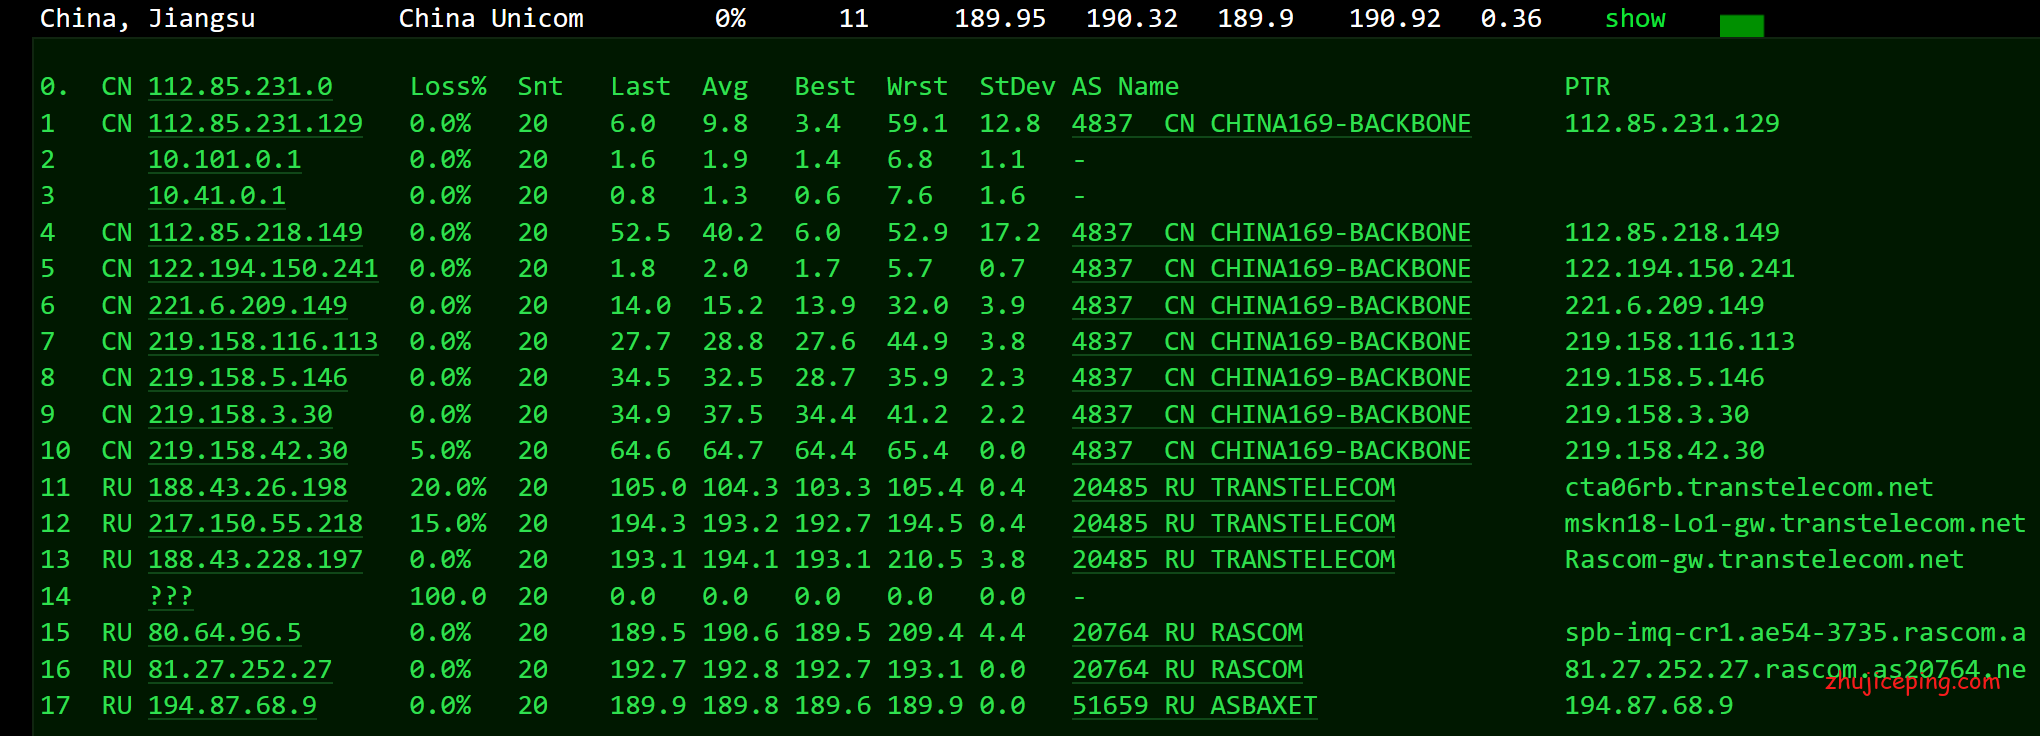
Task: Open AS 20764 RASCOM link in hop 16
Action: [x=1187, y=670]
